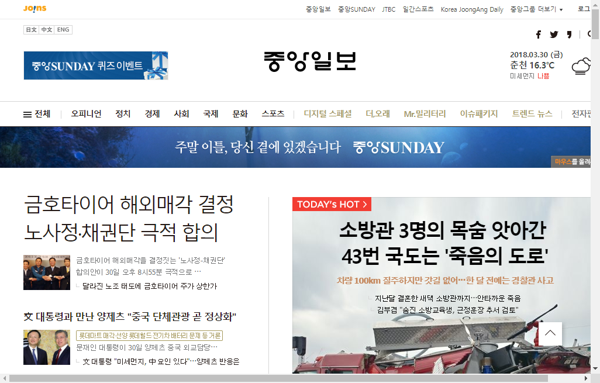Open the Mr.밀리터리 menu item
Viewport: 600px width, 383px height.
coord(425,114)
